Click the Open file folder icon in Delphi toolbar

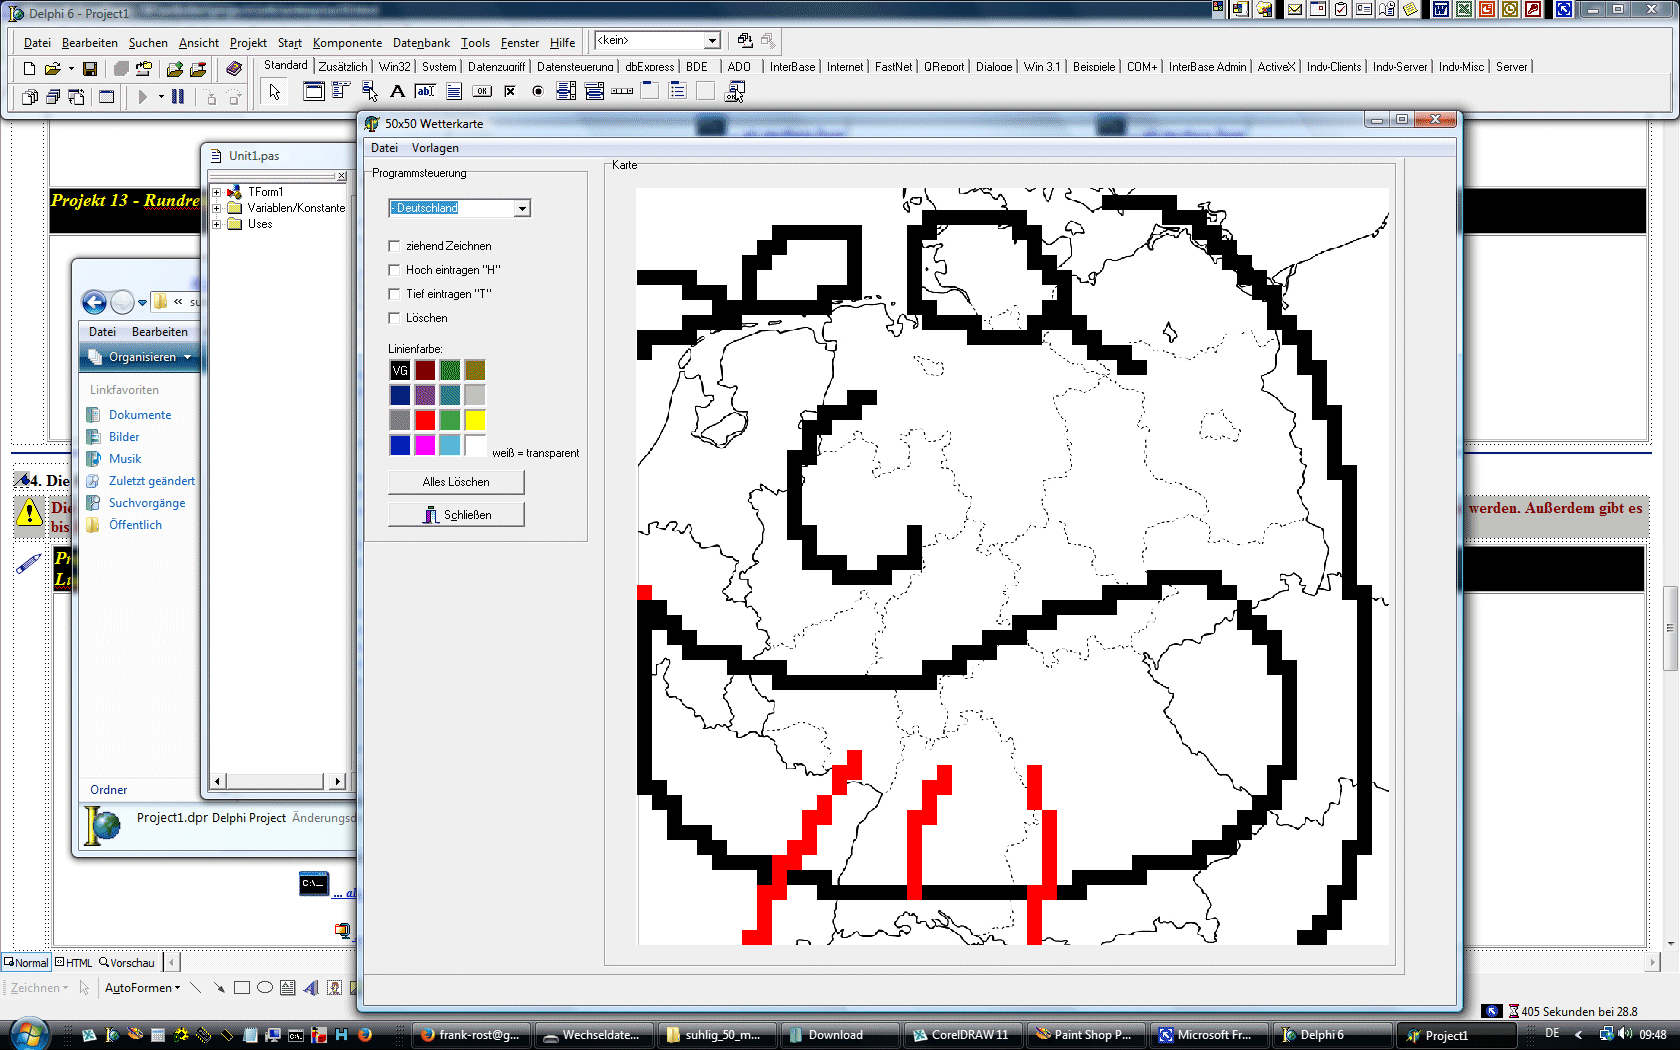click(52, 69)
